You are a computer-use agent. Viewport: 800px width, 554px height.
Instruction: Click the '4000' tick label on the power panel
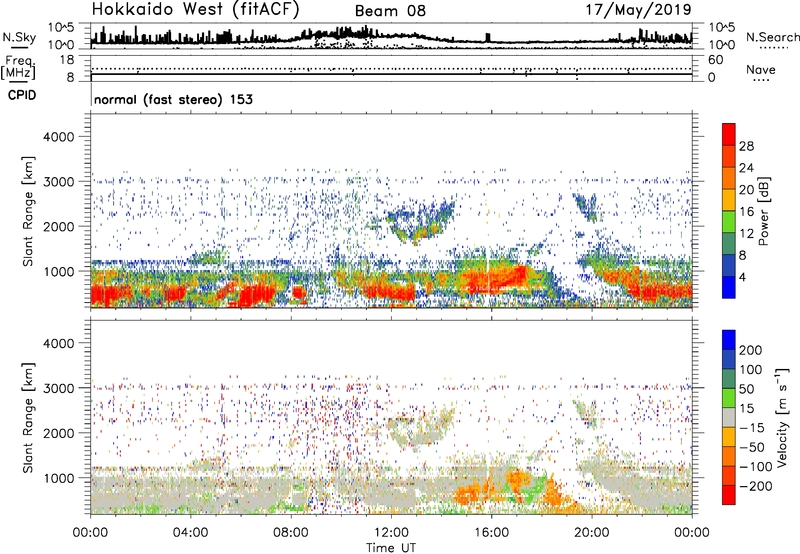(59, 137)
